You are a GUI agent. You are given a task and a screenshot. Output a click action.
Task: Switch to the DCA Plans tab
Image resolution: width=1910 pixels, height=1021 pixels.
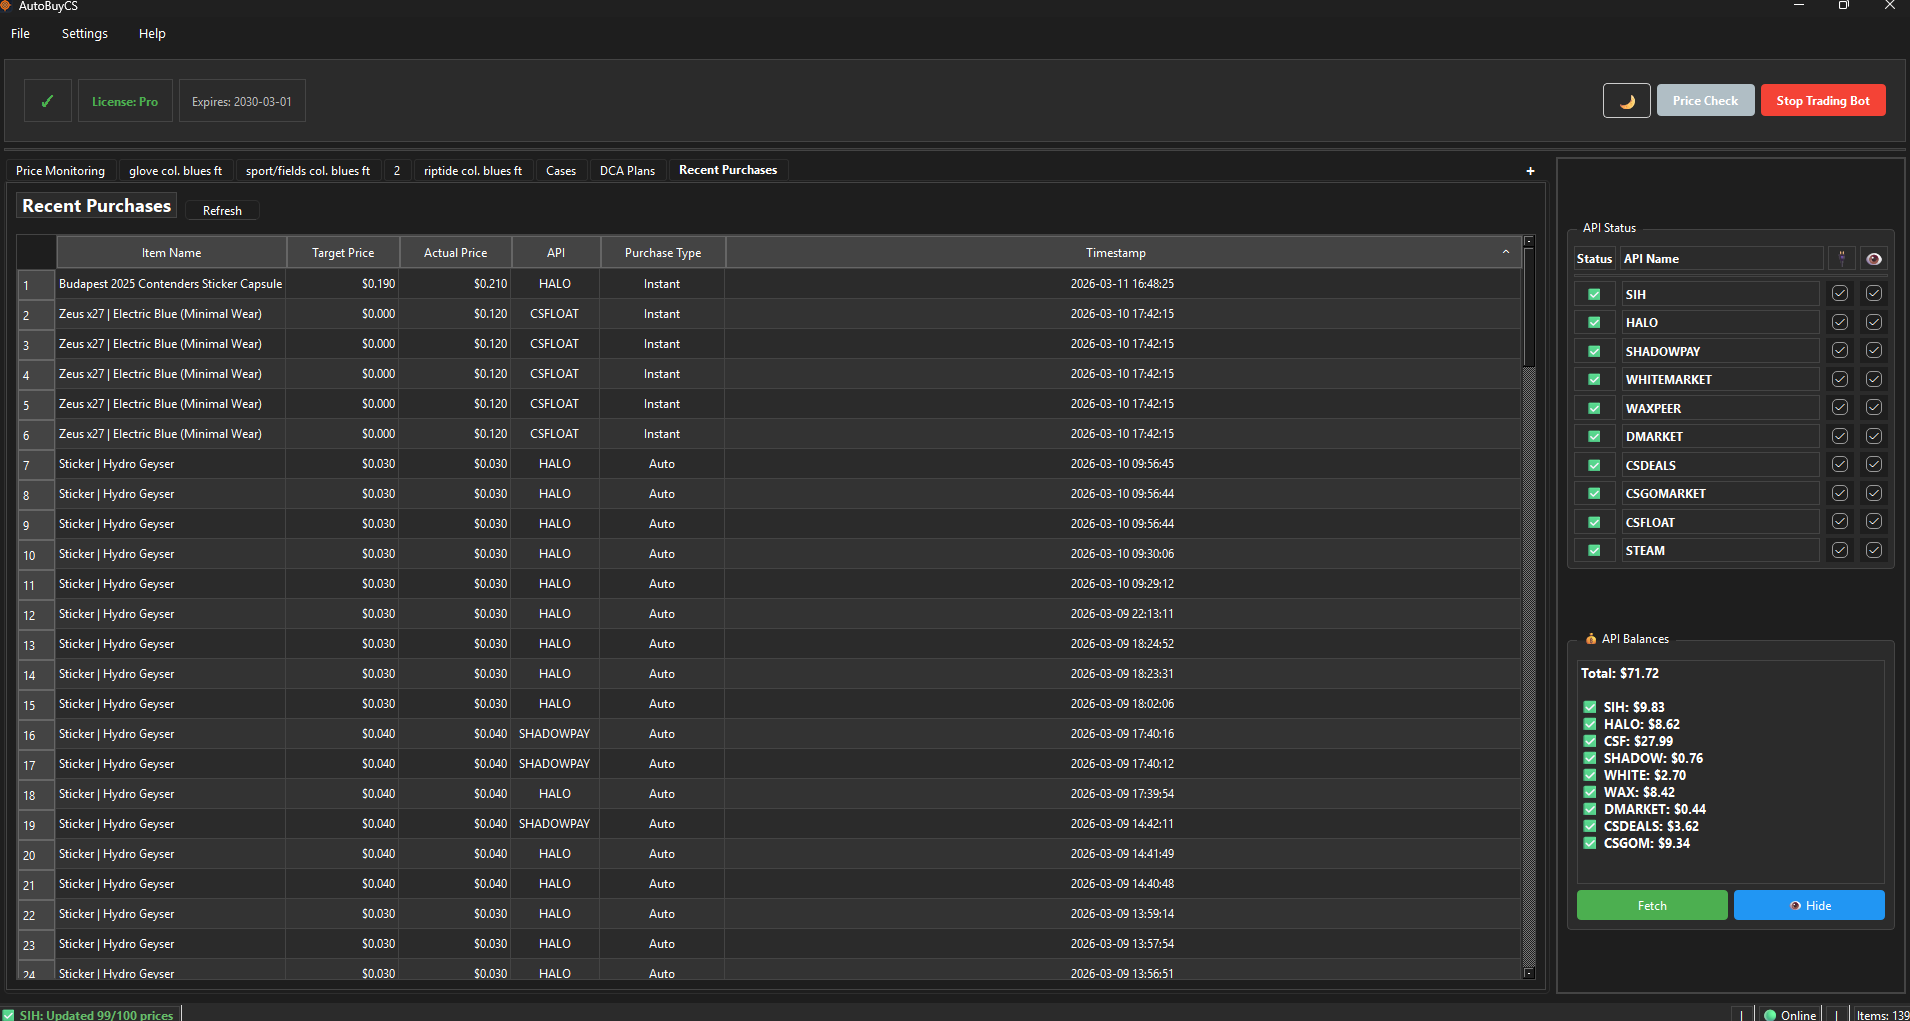click(627, 170)
